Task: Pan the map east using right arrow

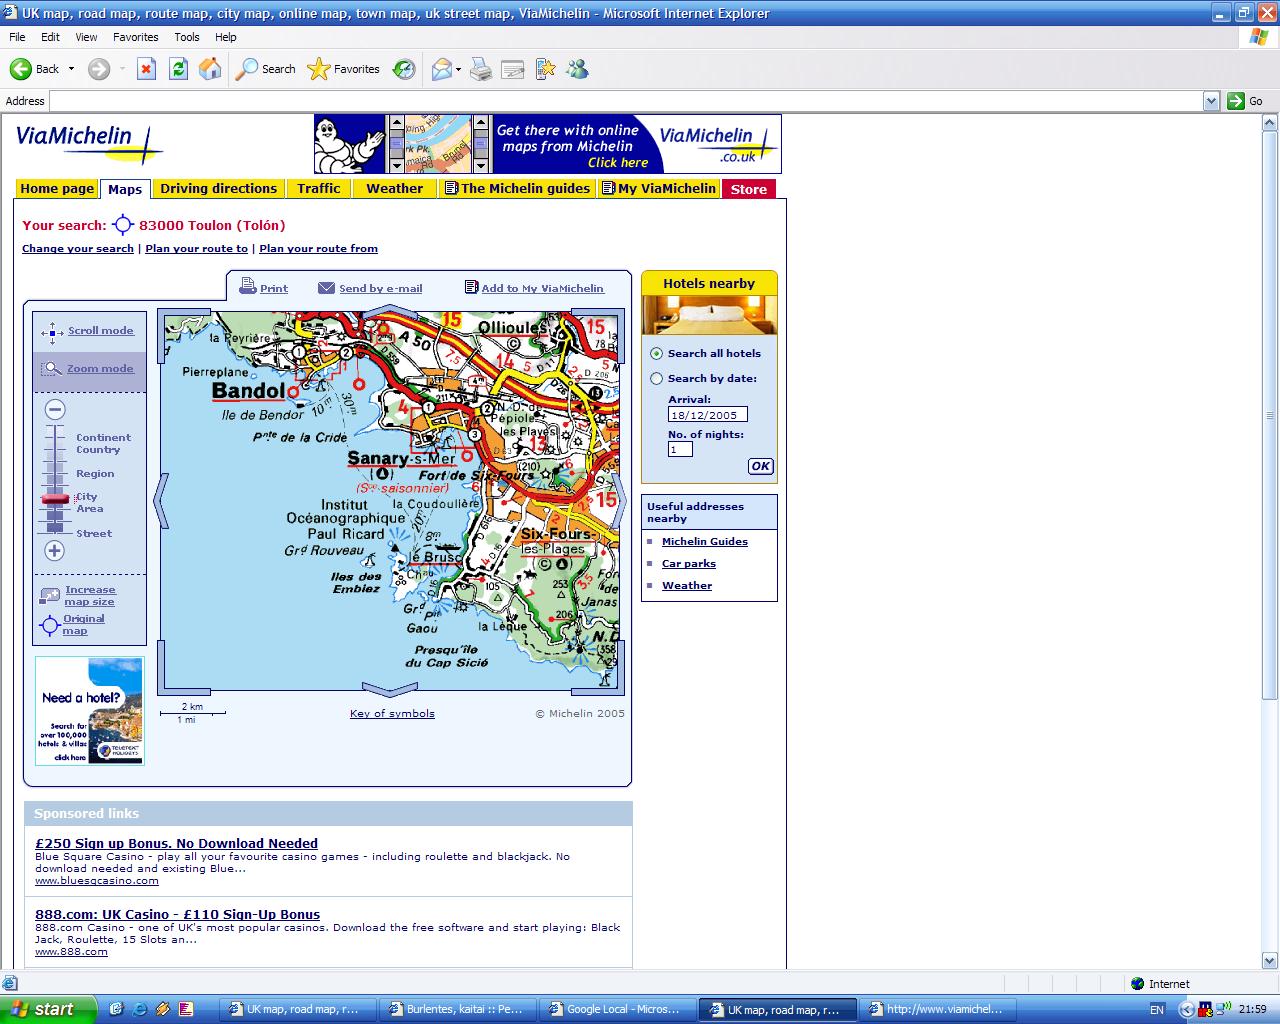Action: 620,500
